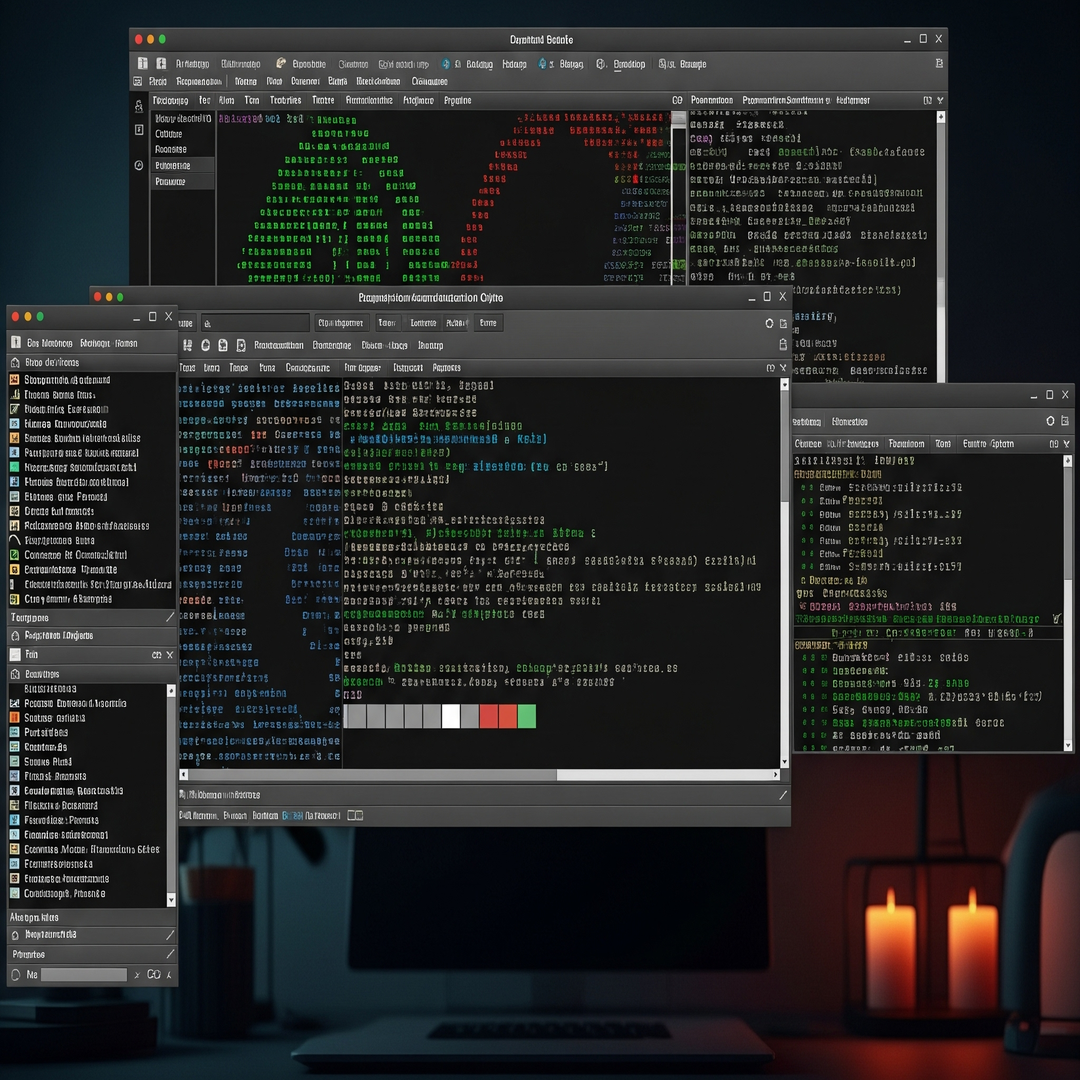
Task: Click the split-view icon in middle window status bar
Action: tap(355, 815)
